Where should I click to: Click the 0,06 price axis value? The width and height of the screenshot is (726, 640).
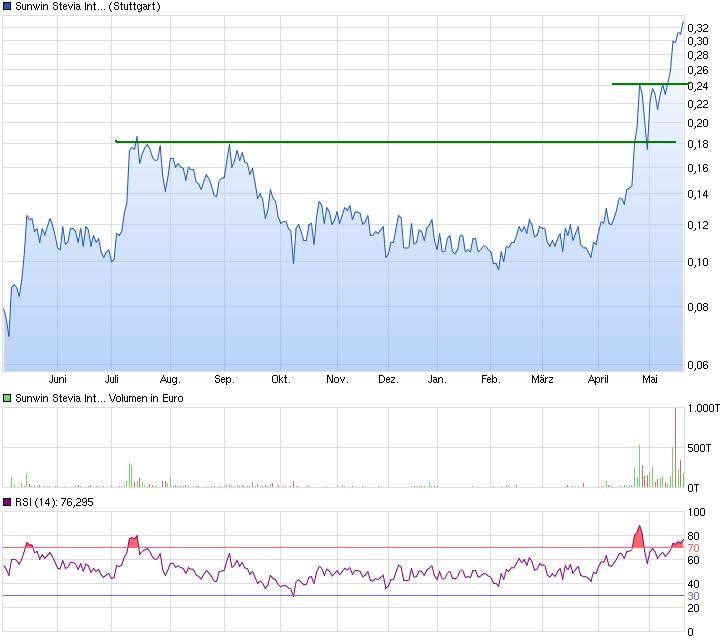(x=698, y=365)
